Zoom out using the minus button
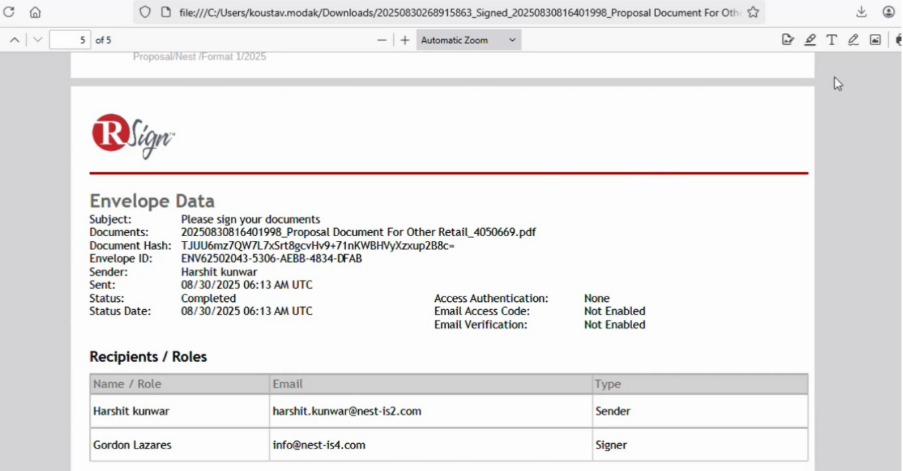 point(382,40)
